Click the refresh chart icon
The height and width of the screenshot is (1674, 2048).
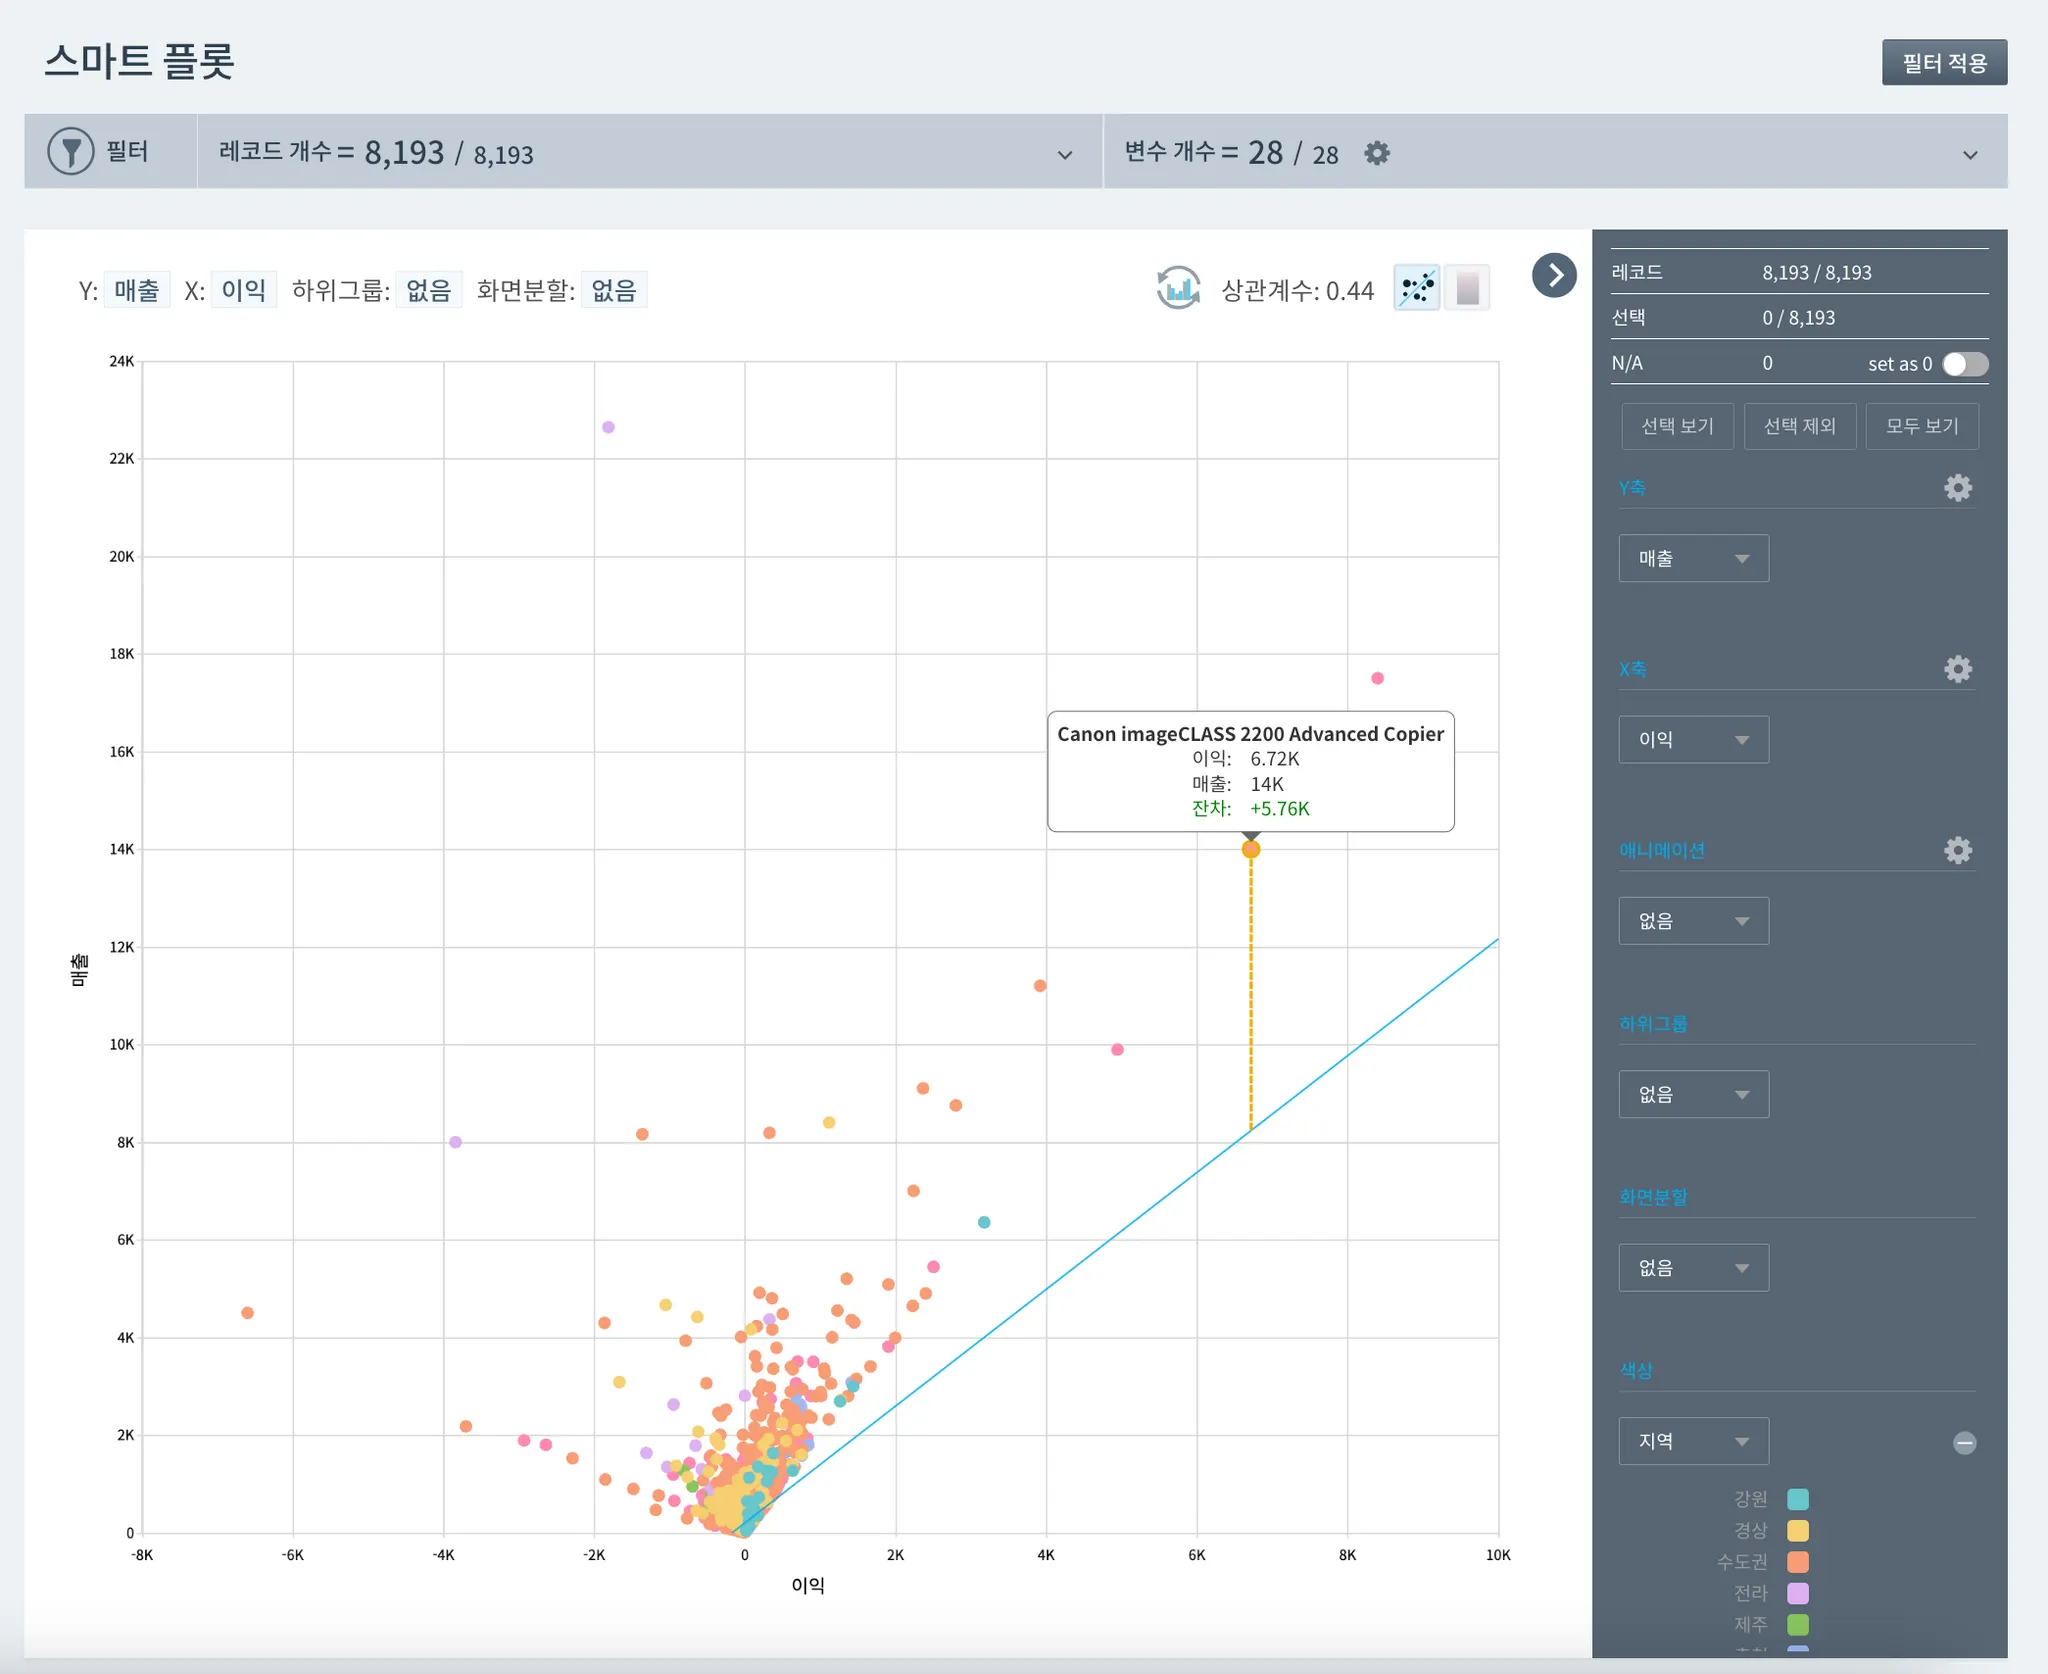tap(1178, 289)
